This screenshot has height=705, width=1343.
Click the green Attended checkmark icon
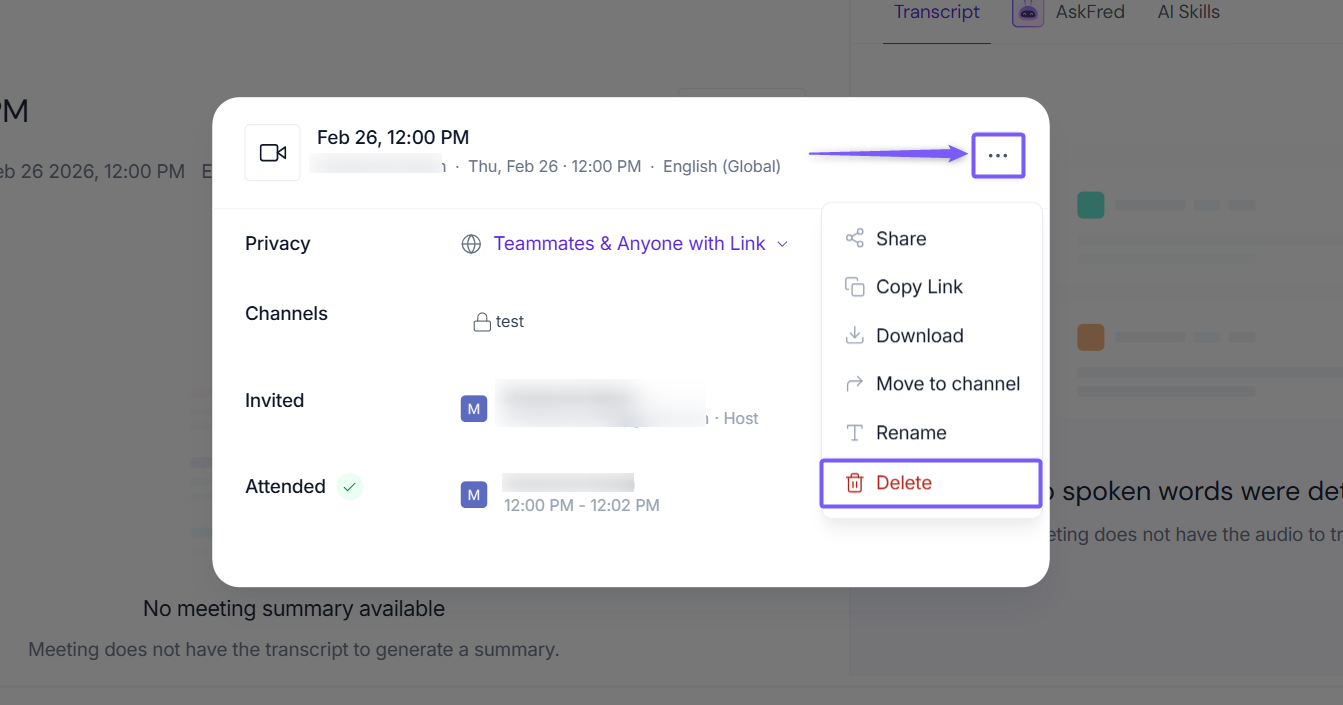349,487
